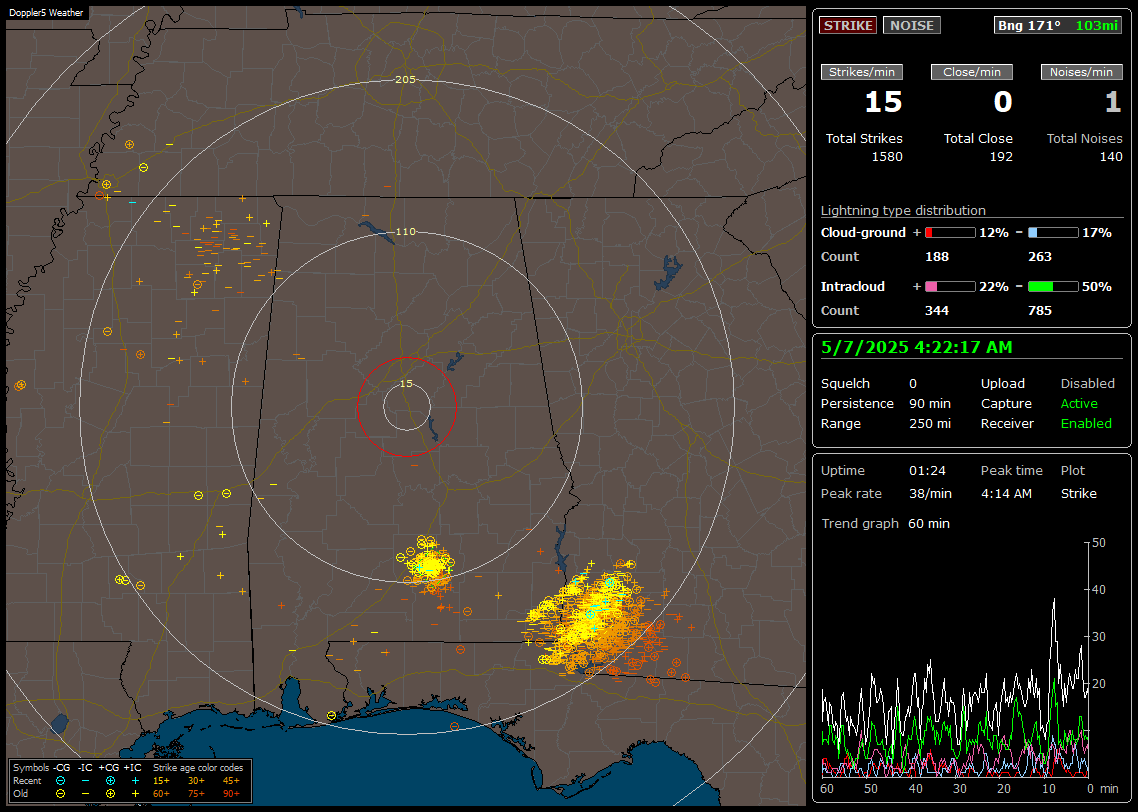Click the Trend graph duration 60 min
The image size is (1138, 812).
pyautogui.click(x=929, y=524)
